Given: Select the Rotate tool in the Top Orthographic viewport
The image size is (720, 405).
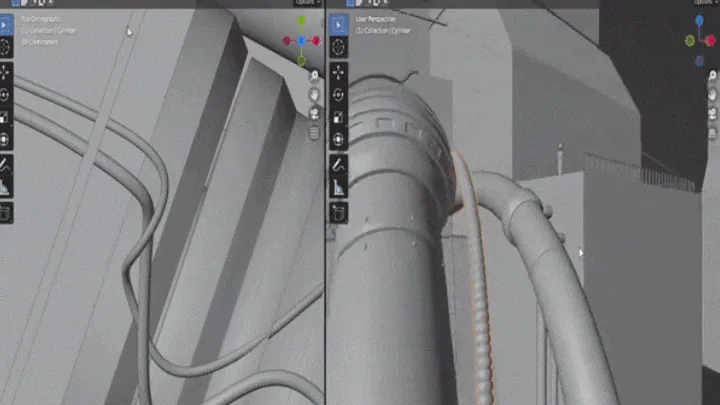Looking at the screenshot, I should [5, 95].
